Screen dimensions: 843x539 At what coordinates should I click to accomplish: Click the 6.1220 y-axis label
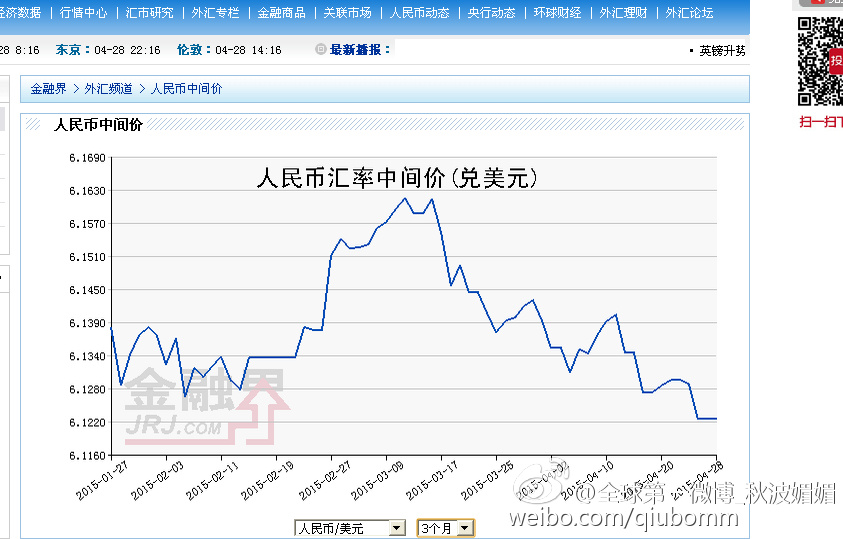(87, 422)
